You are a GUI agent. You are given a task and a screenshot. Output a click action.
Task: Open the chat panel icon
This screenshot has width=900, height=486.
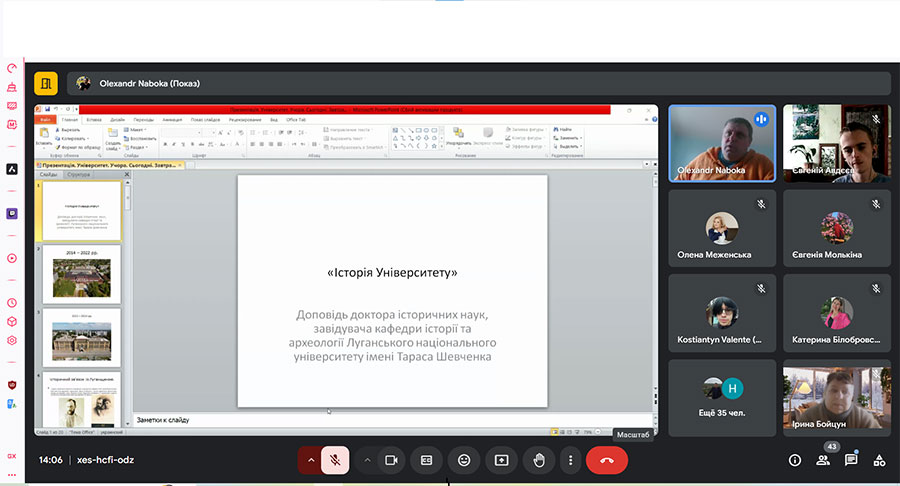point(851,460)
